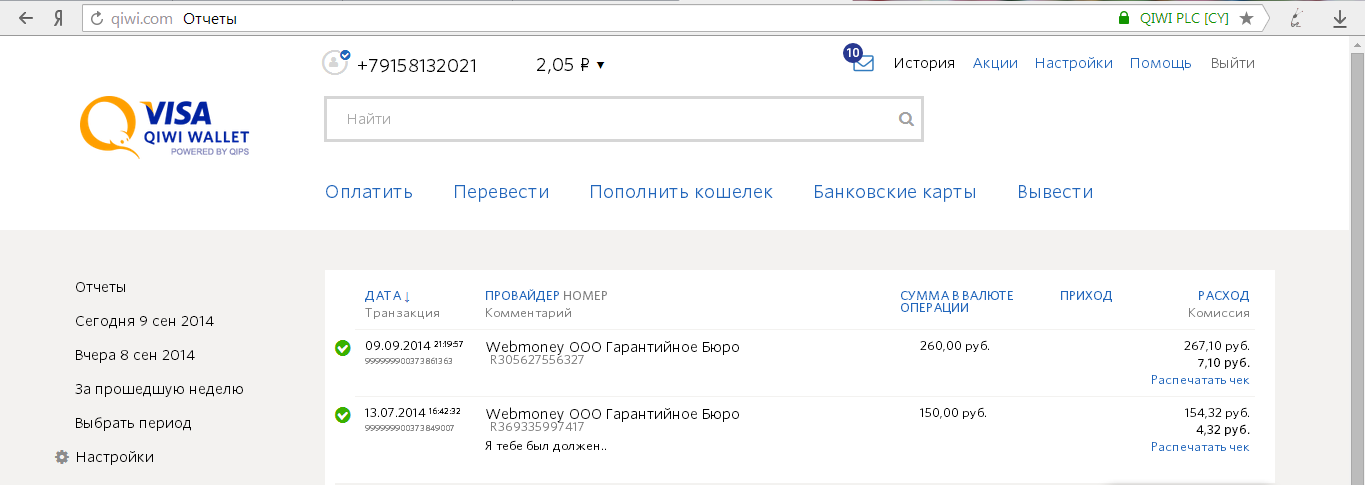Click the browser back arrow
The height and width of the screenshot is (485, 1365).
click(26, 18)
